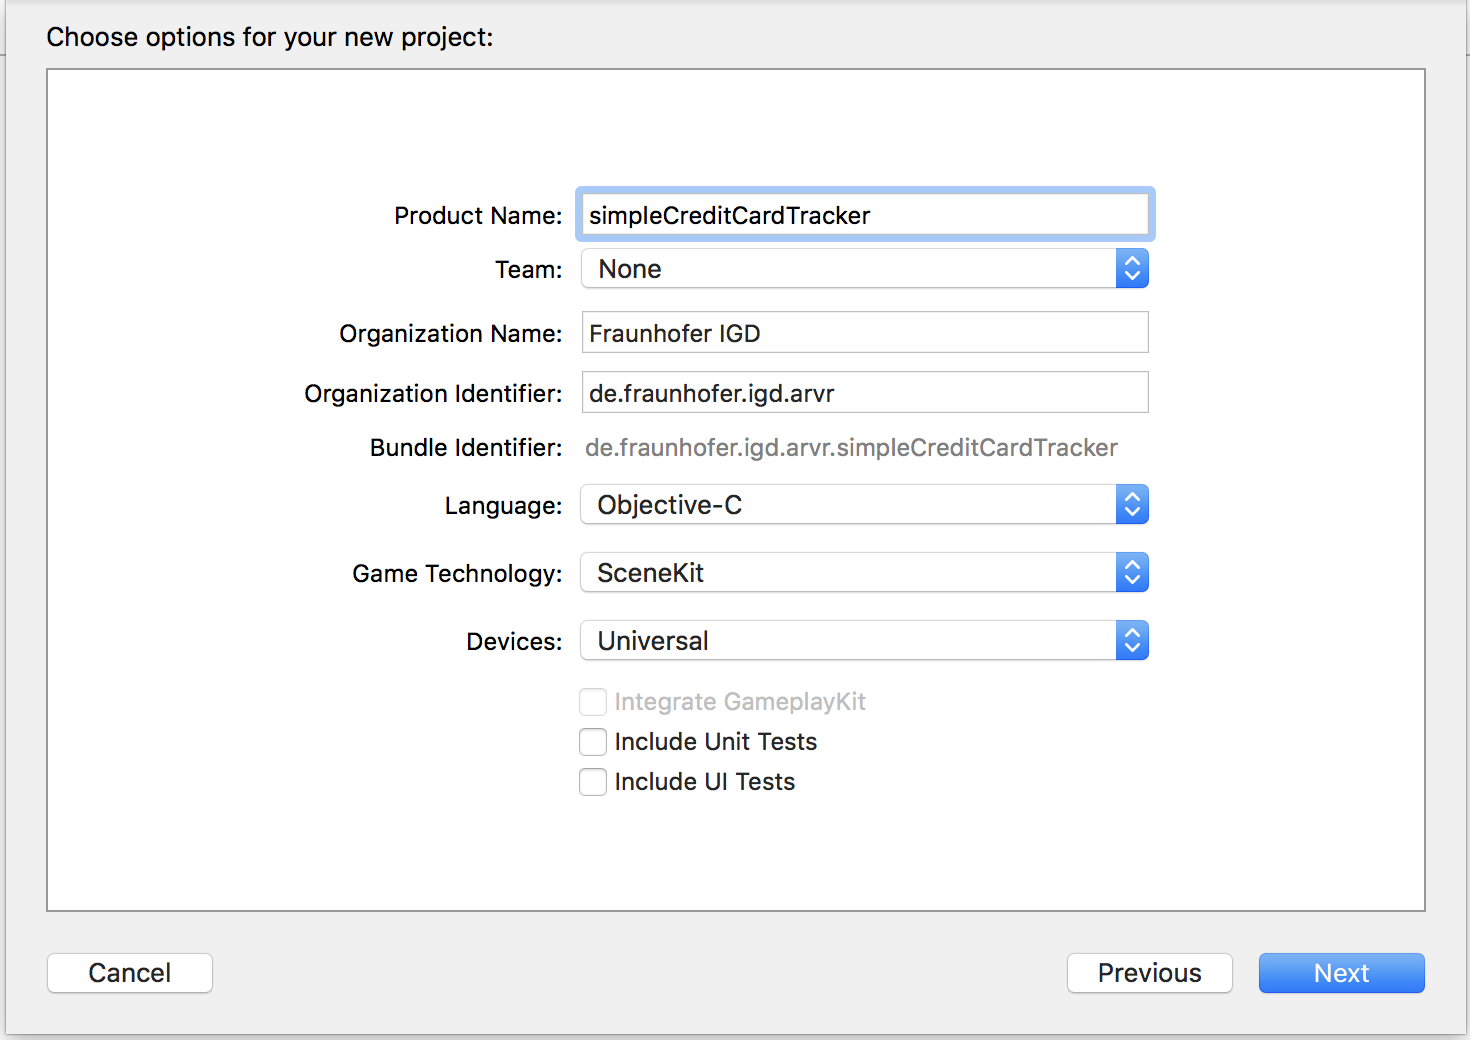
Task: Click the greyed Bundle Identifier value text
Action: point(851,448)
